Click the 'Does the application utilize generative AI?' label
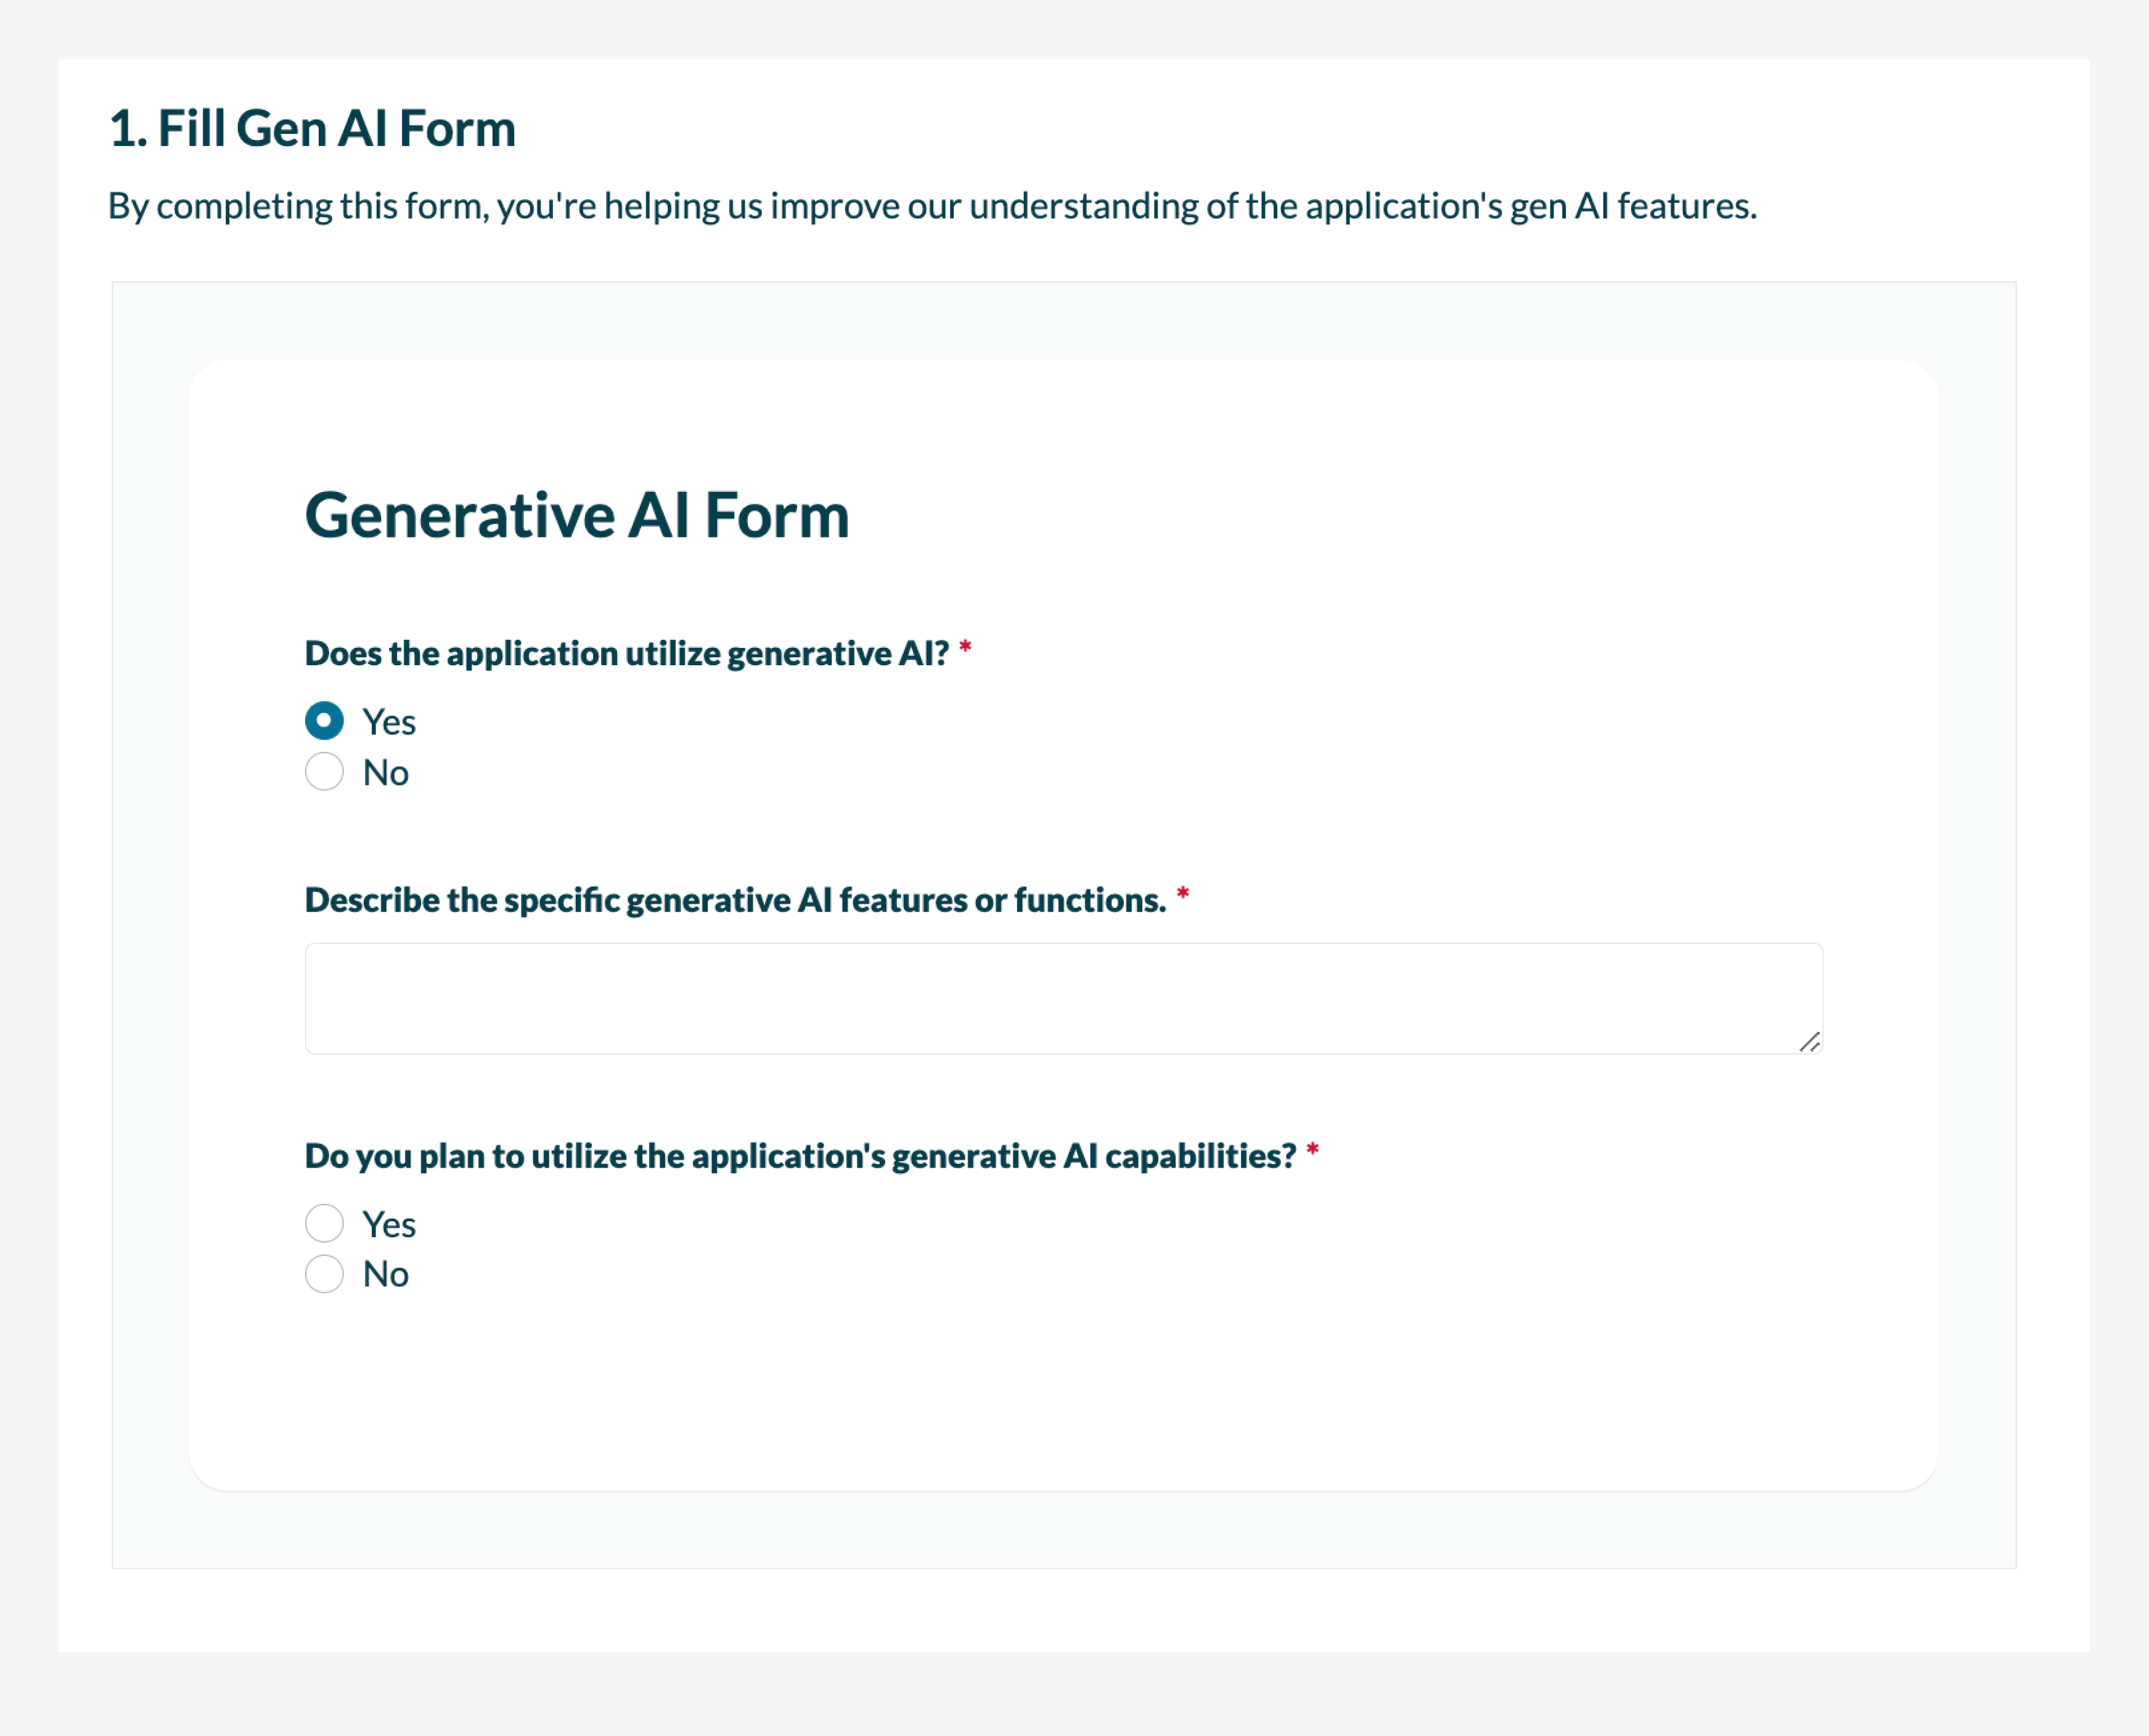Screen dimensions: 2149x1736 pos(627,654)
